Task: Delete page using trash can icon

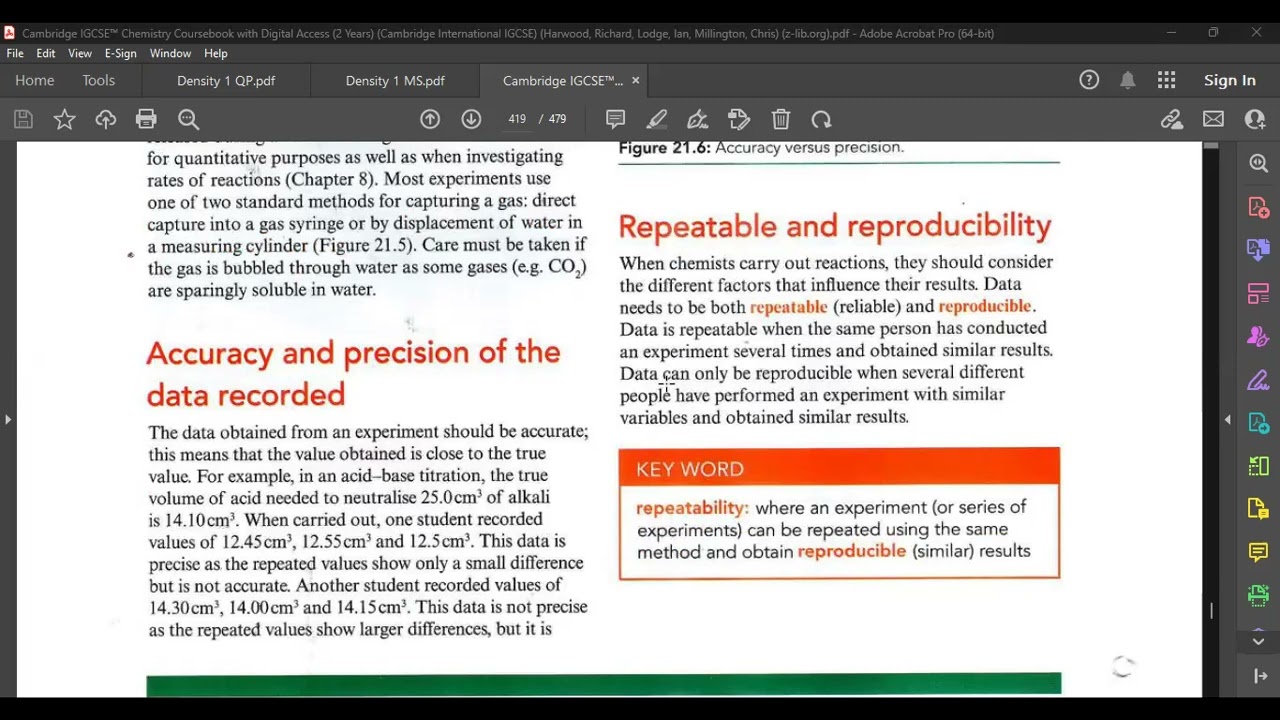Action: [x=781, y=120]
